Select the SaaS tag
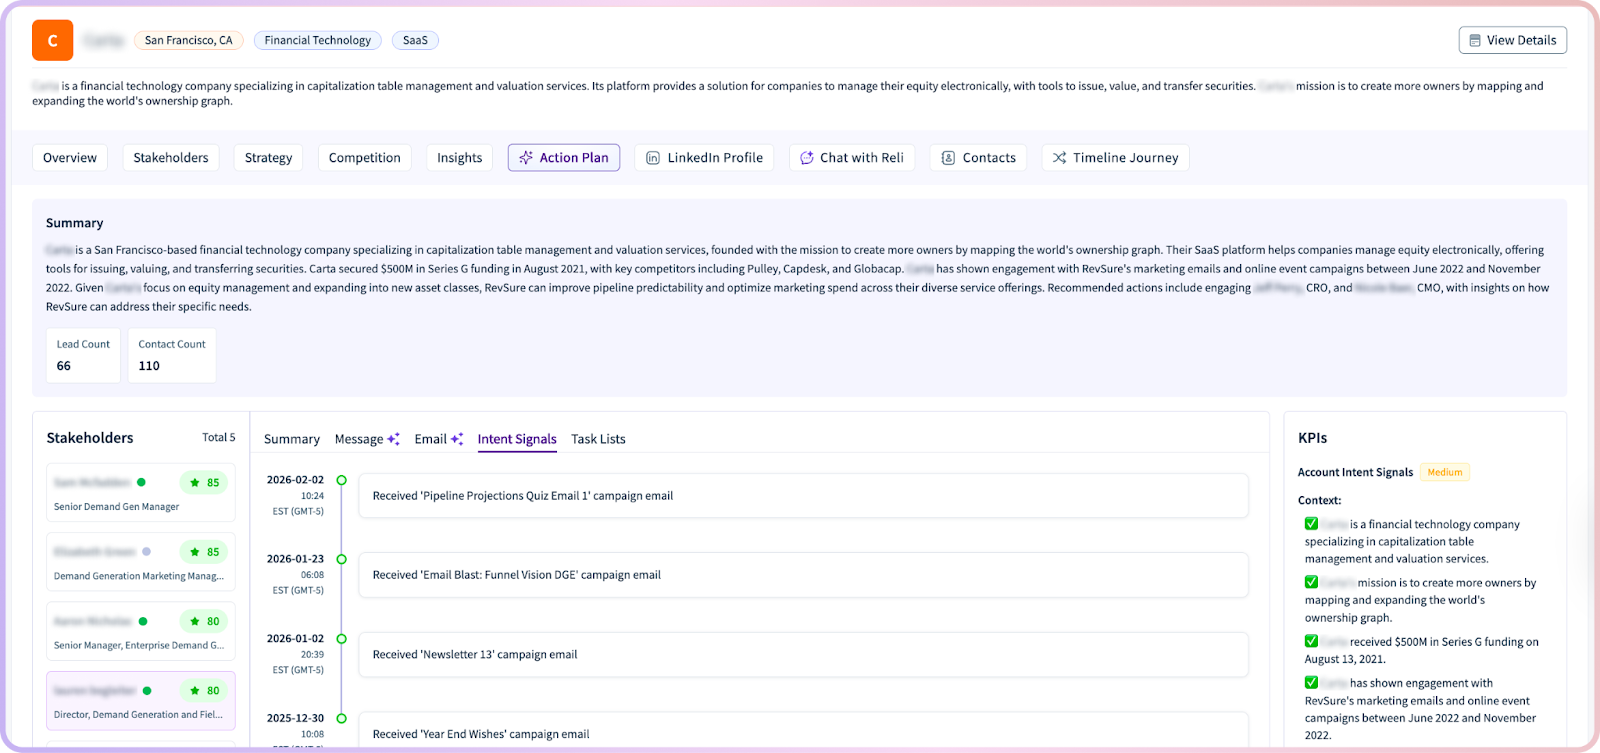1600x753 pixels. tap(415, 40)
